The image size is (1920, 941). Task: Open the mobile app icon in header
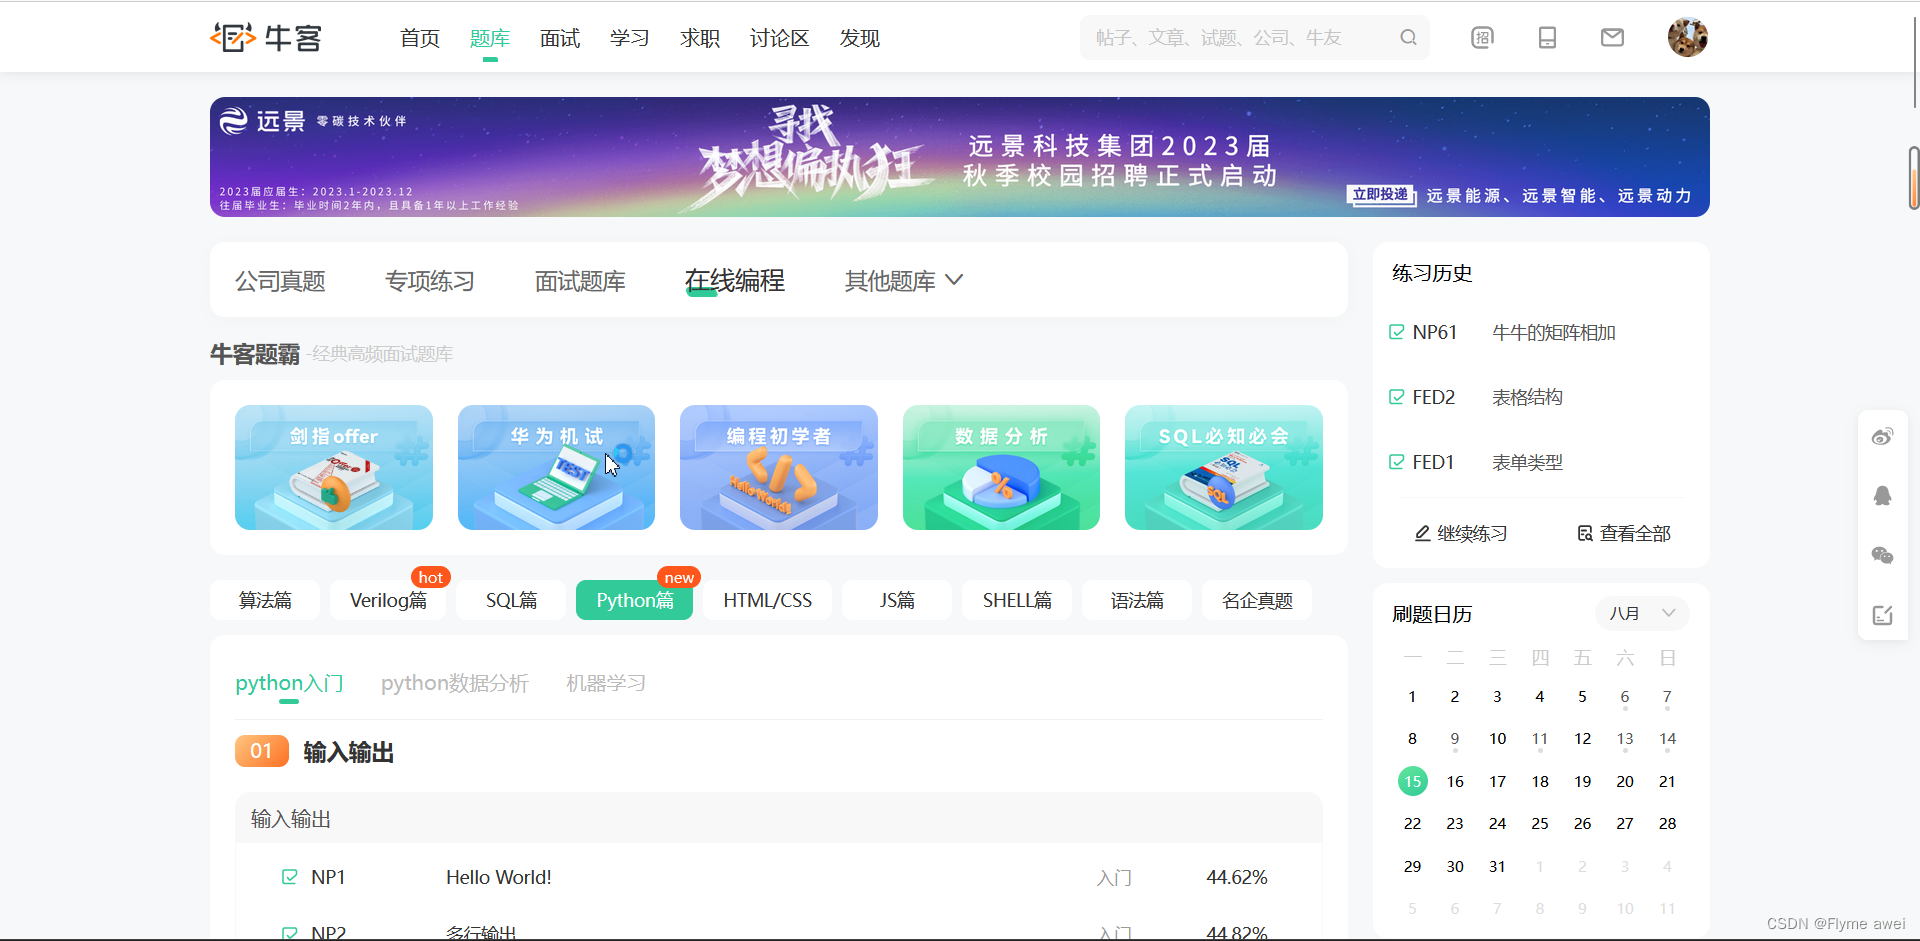click(1547, 37)
